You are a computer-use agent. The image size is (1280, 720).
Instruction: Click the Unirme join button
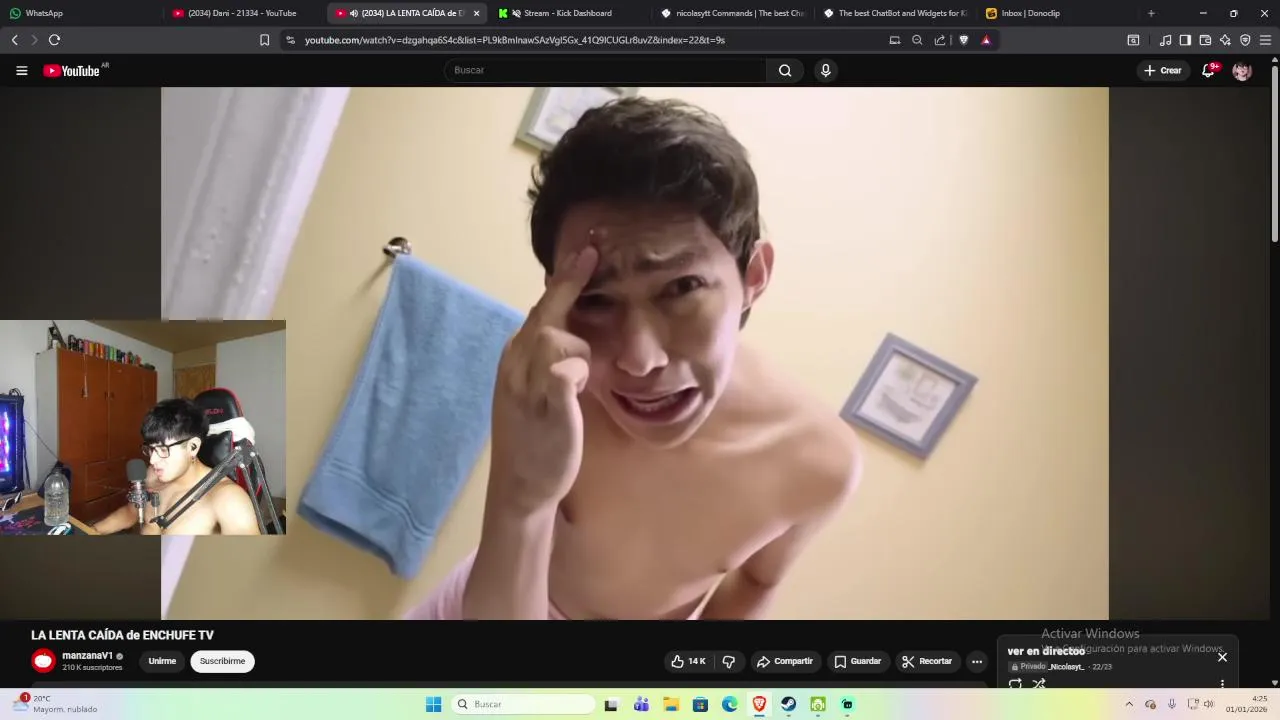[x=162, y=661]
